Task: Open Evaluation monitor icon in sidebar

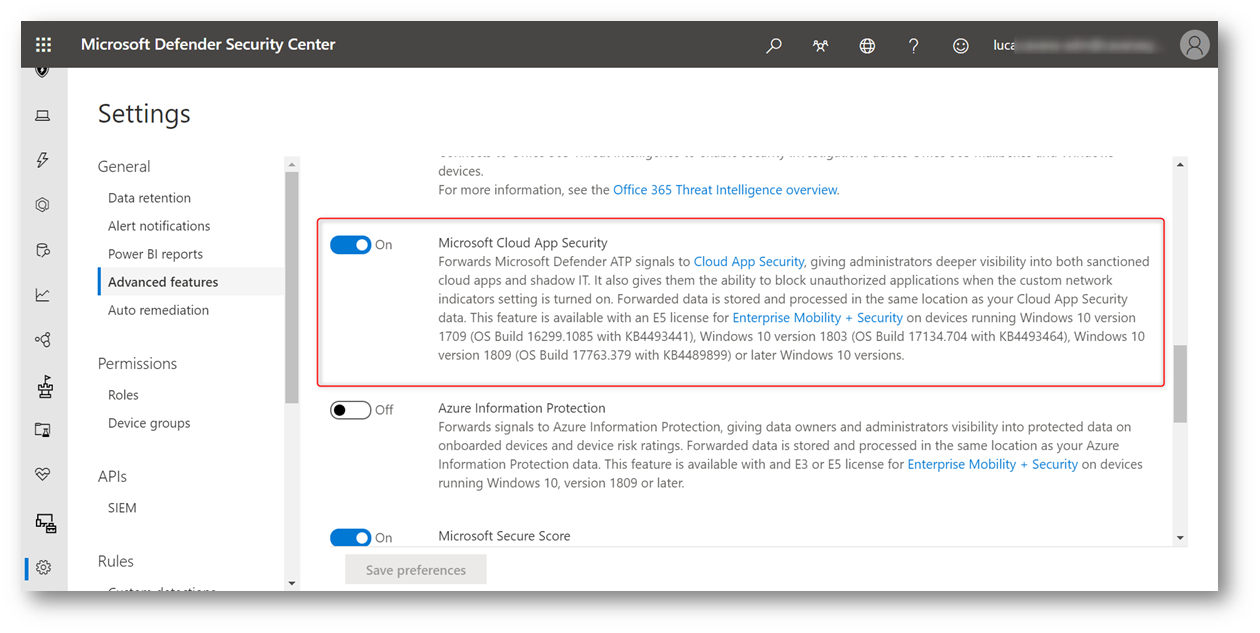Action: (x=43, y=430)
